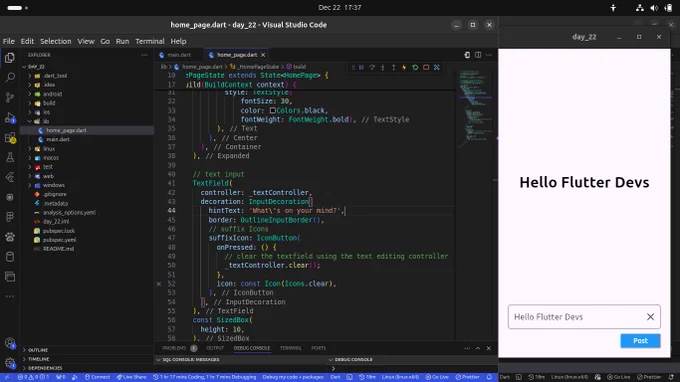
Task: Collapse the lib folder
Action: 46,121
